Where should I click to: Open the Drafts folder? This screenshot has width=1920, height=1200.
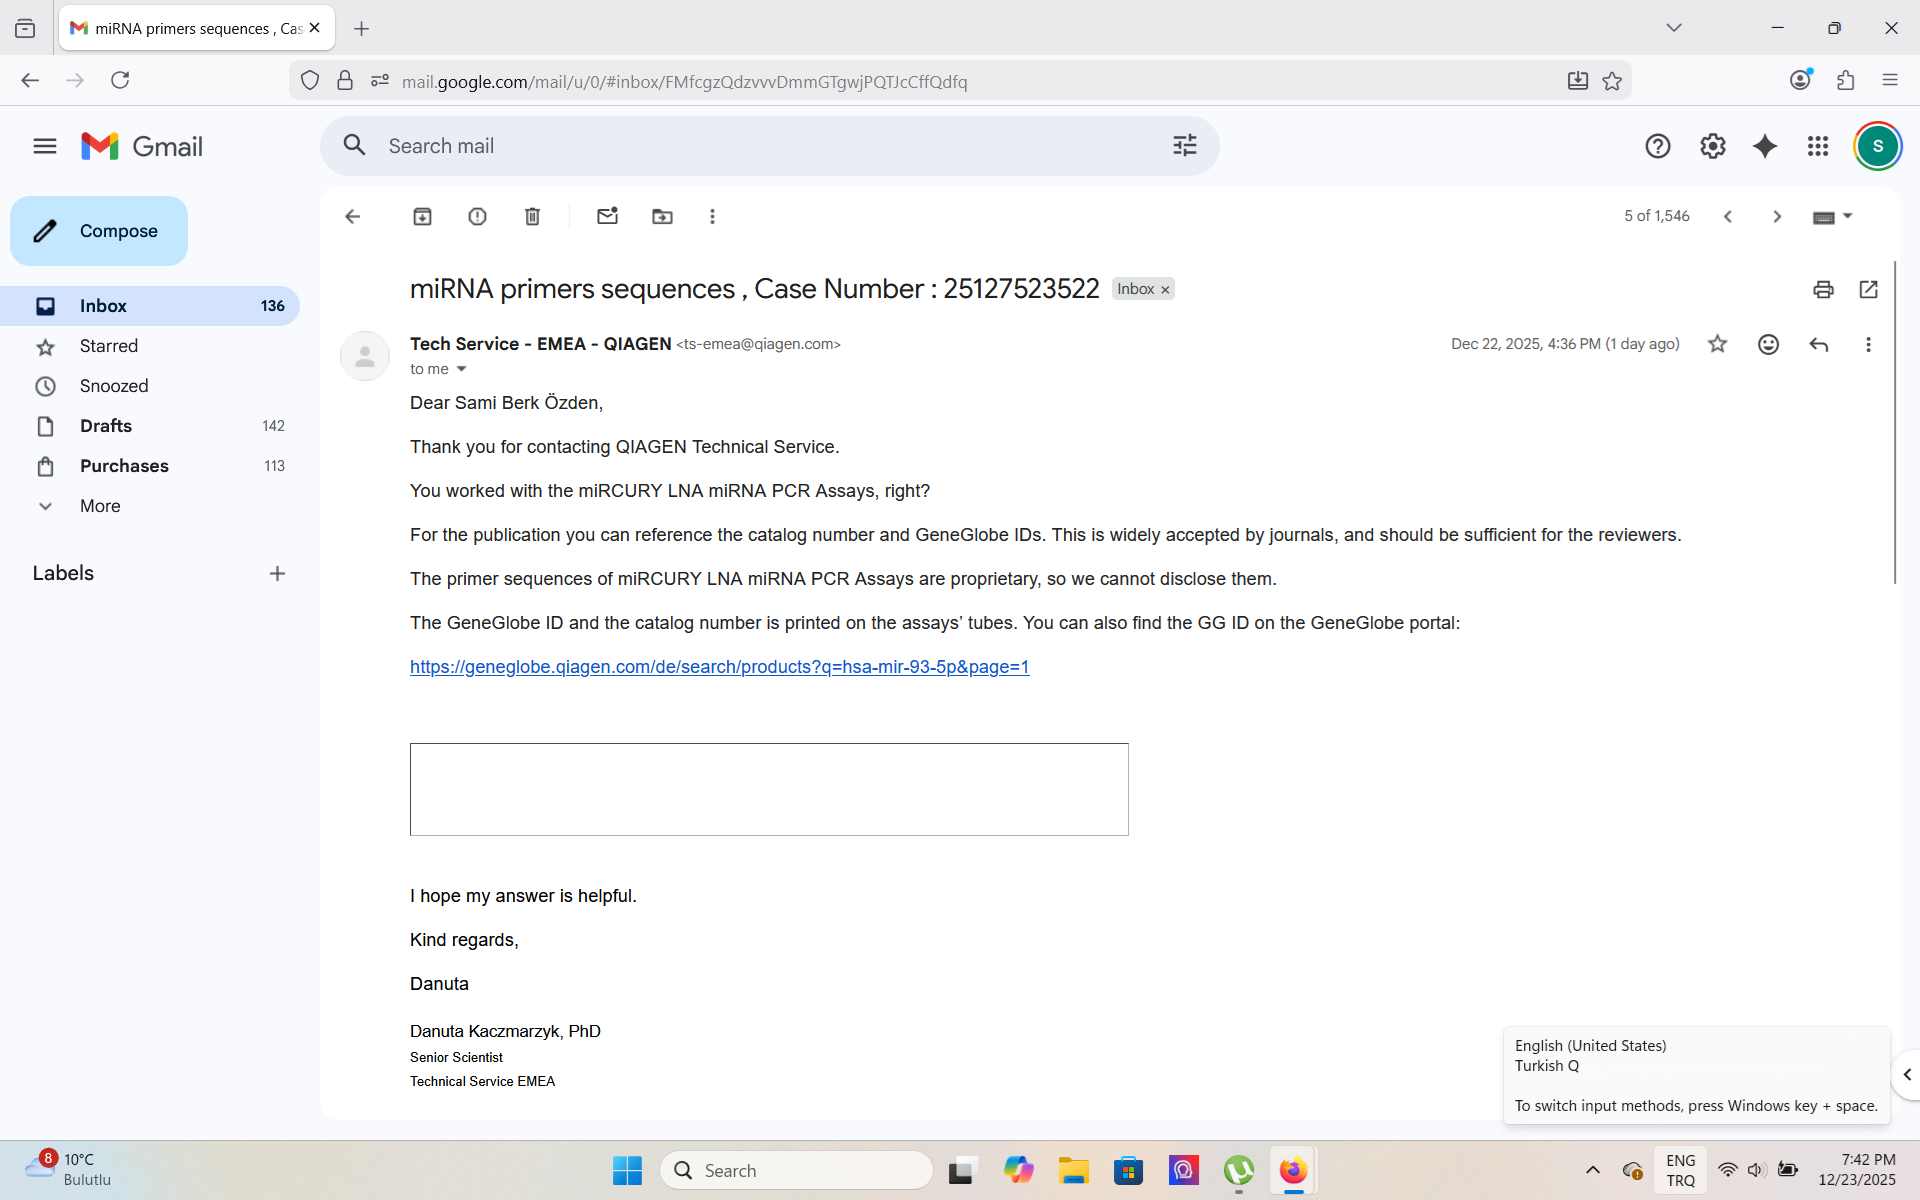(x=150, y=426)
